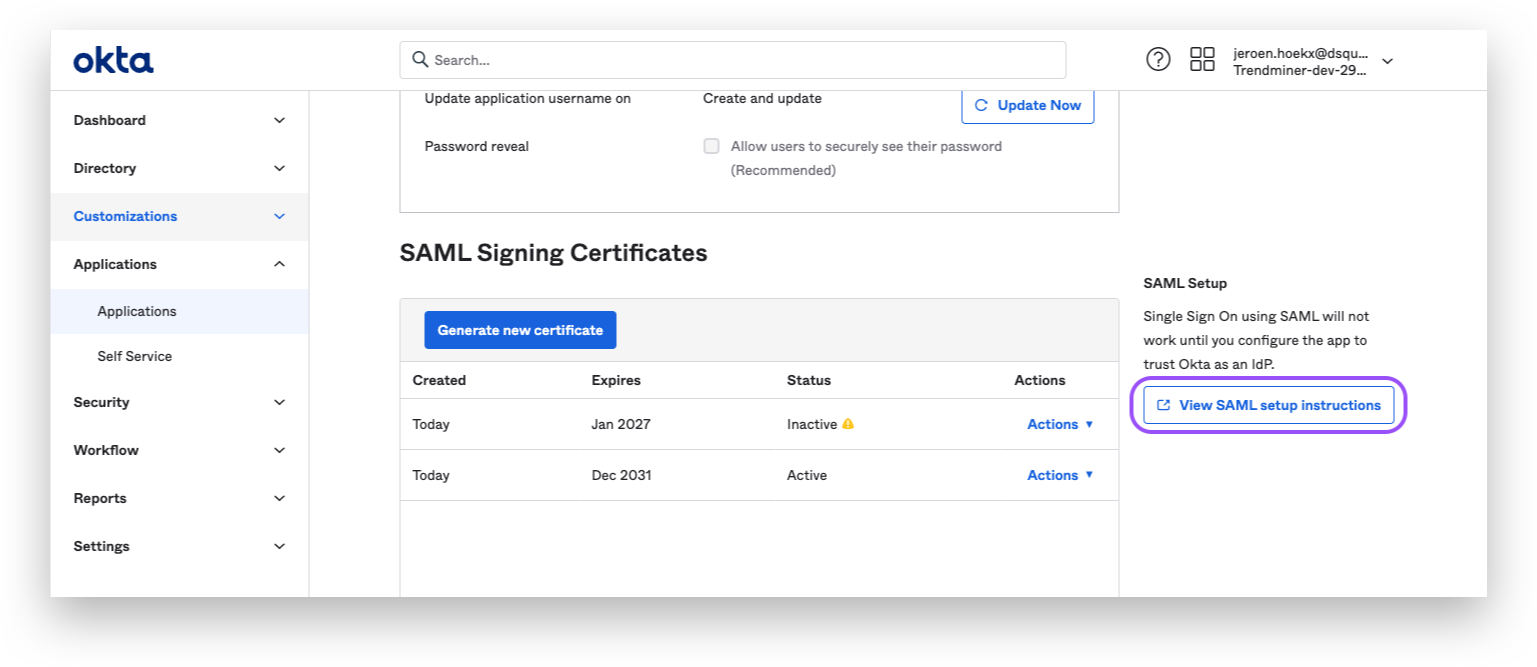Screen dimensions: 1537x667
Task: Click the external link icon for SAML instructions
Action: click(1163, 405)
